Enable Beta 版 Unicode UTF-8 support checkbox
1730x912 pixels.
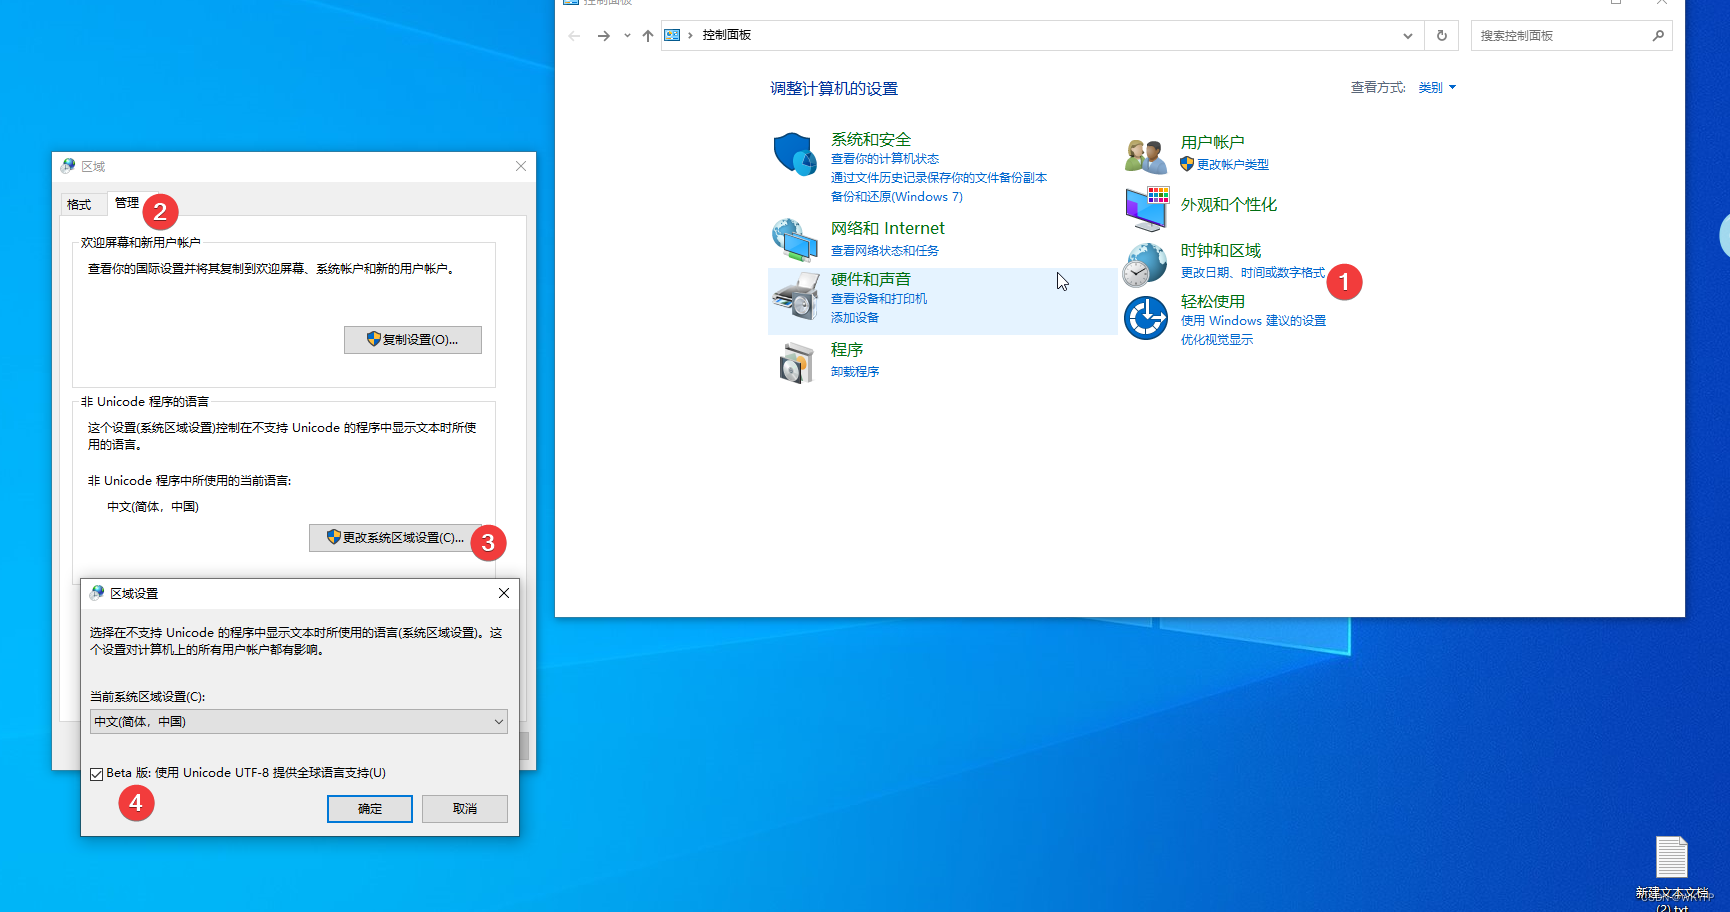96,772
